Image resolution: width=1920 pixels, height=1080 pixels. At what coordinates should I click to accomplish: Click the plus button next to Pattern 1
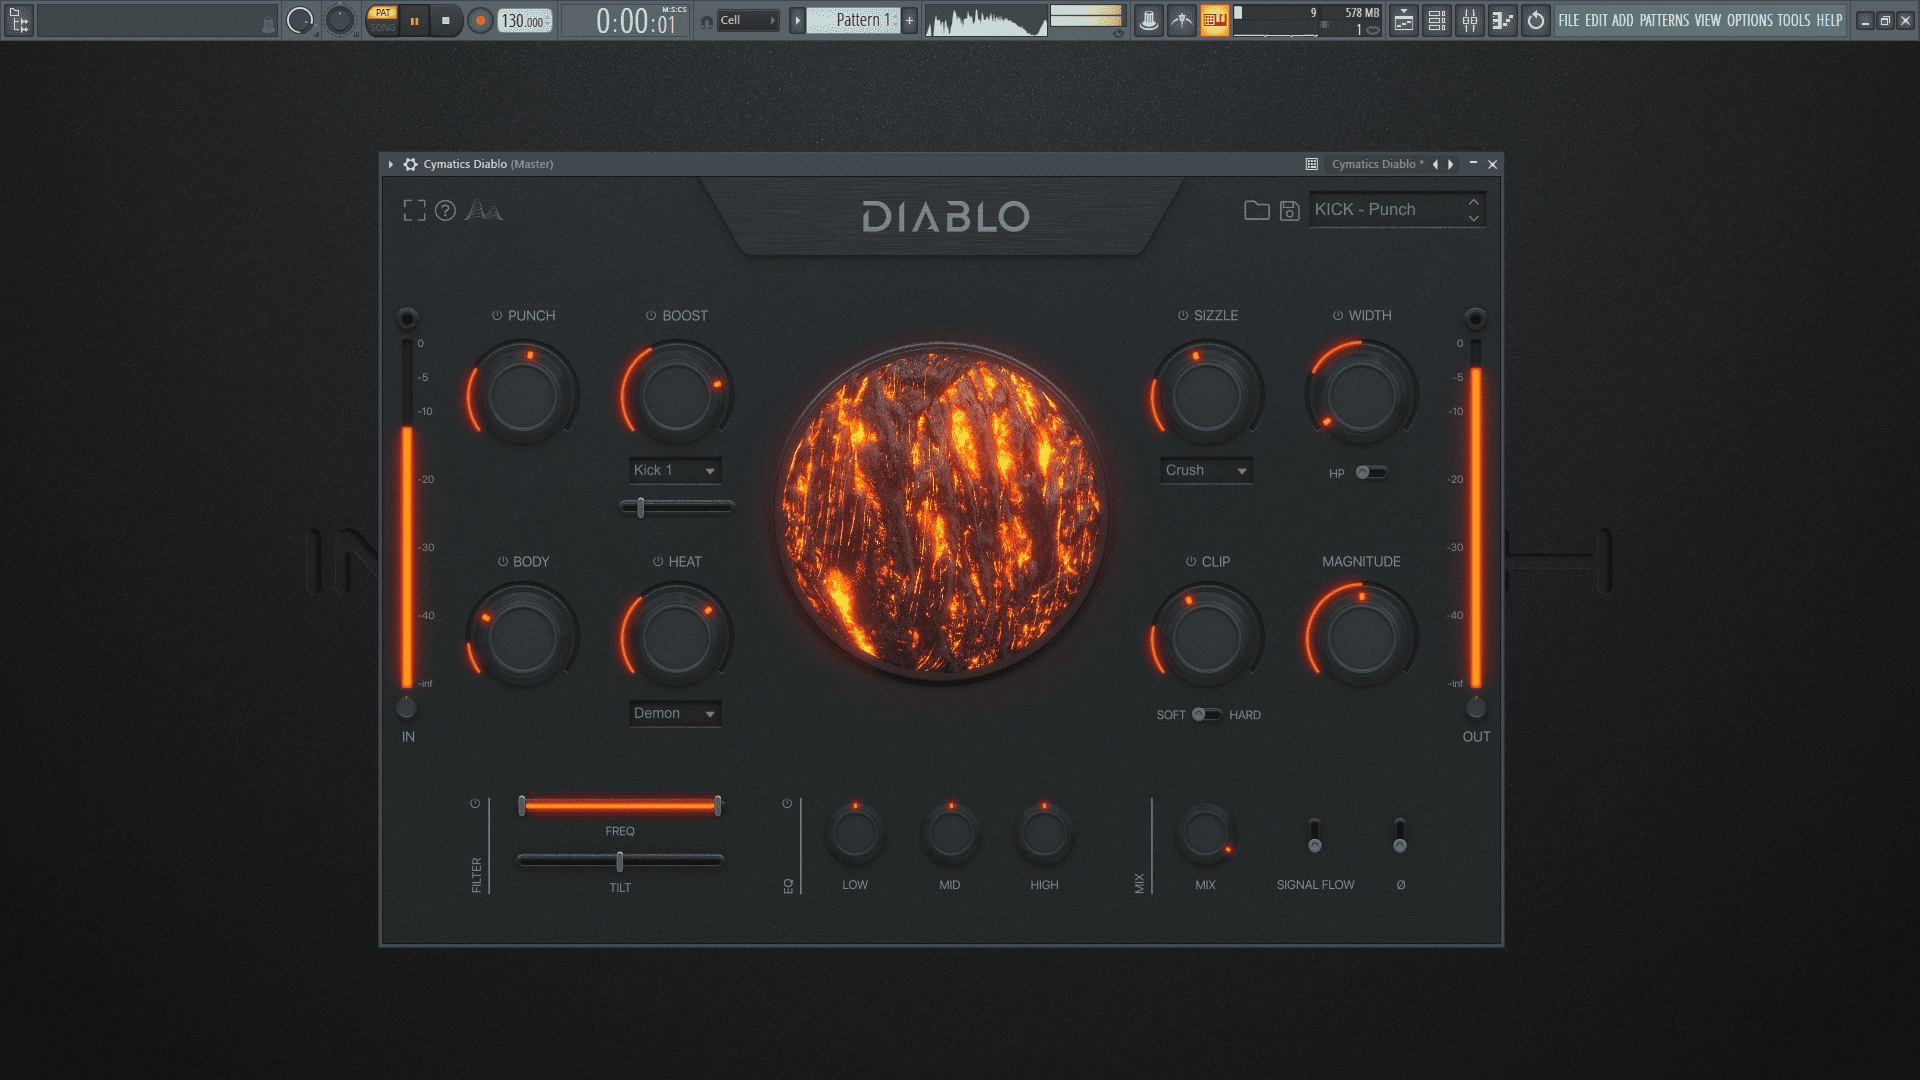coord(909,20)
